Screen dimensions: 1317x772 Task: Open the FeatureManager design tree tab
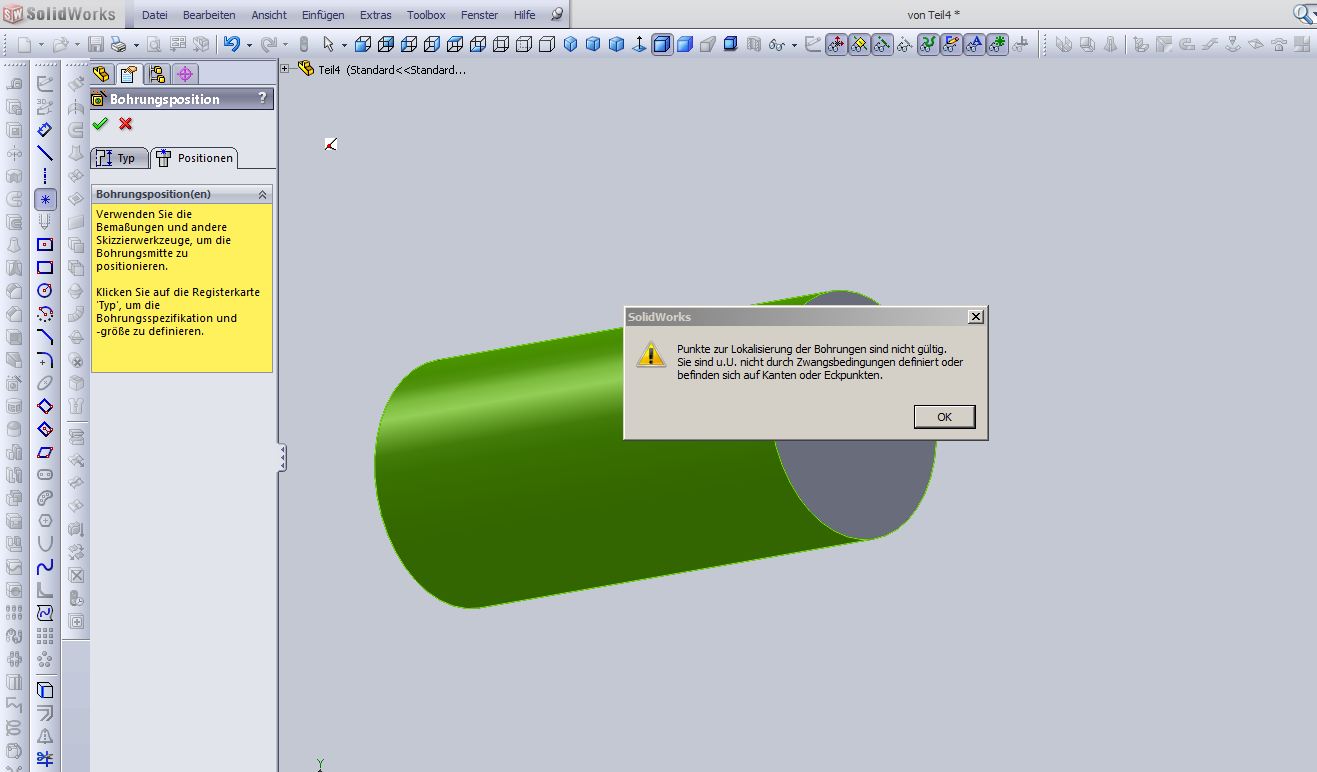[101, 74]
